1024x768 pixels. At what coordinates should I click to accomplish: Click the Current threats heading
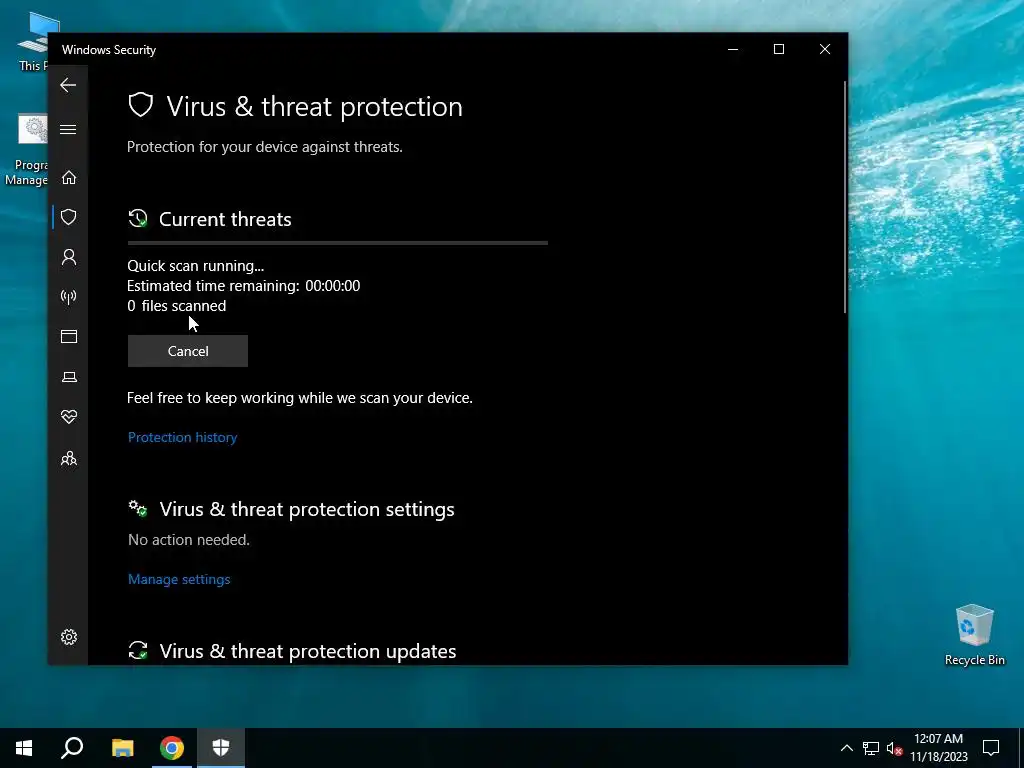tap(225, 219)
